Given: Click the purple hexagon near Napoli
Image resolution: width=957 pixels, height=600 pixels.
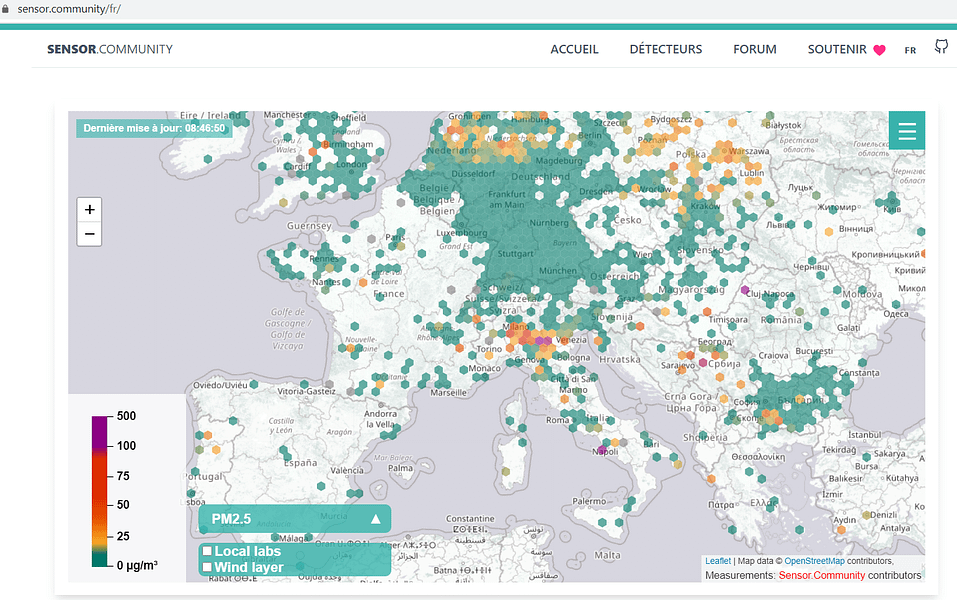Looking at the screenshot, I should click(x=602, y=450).
